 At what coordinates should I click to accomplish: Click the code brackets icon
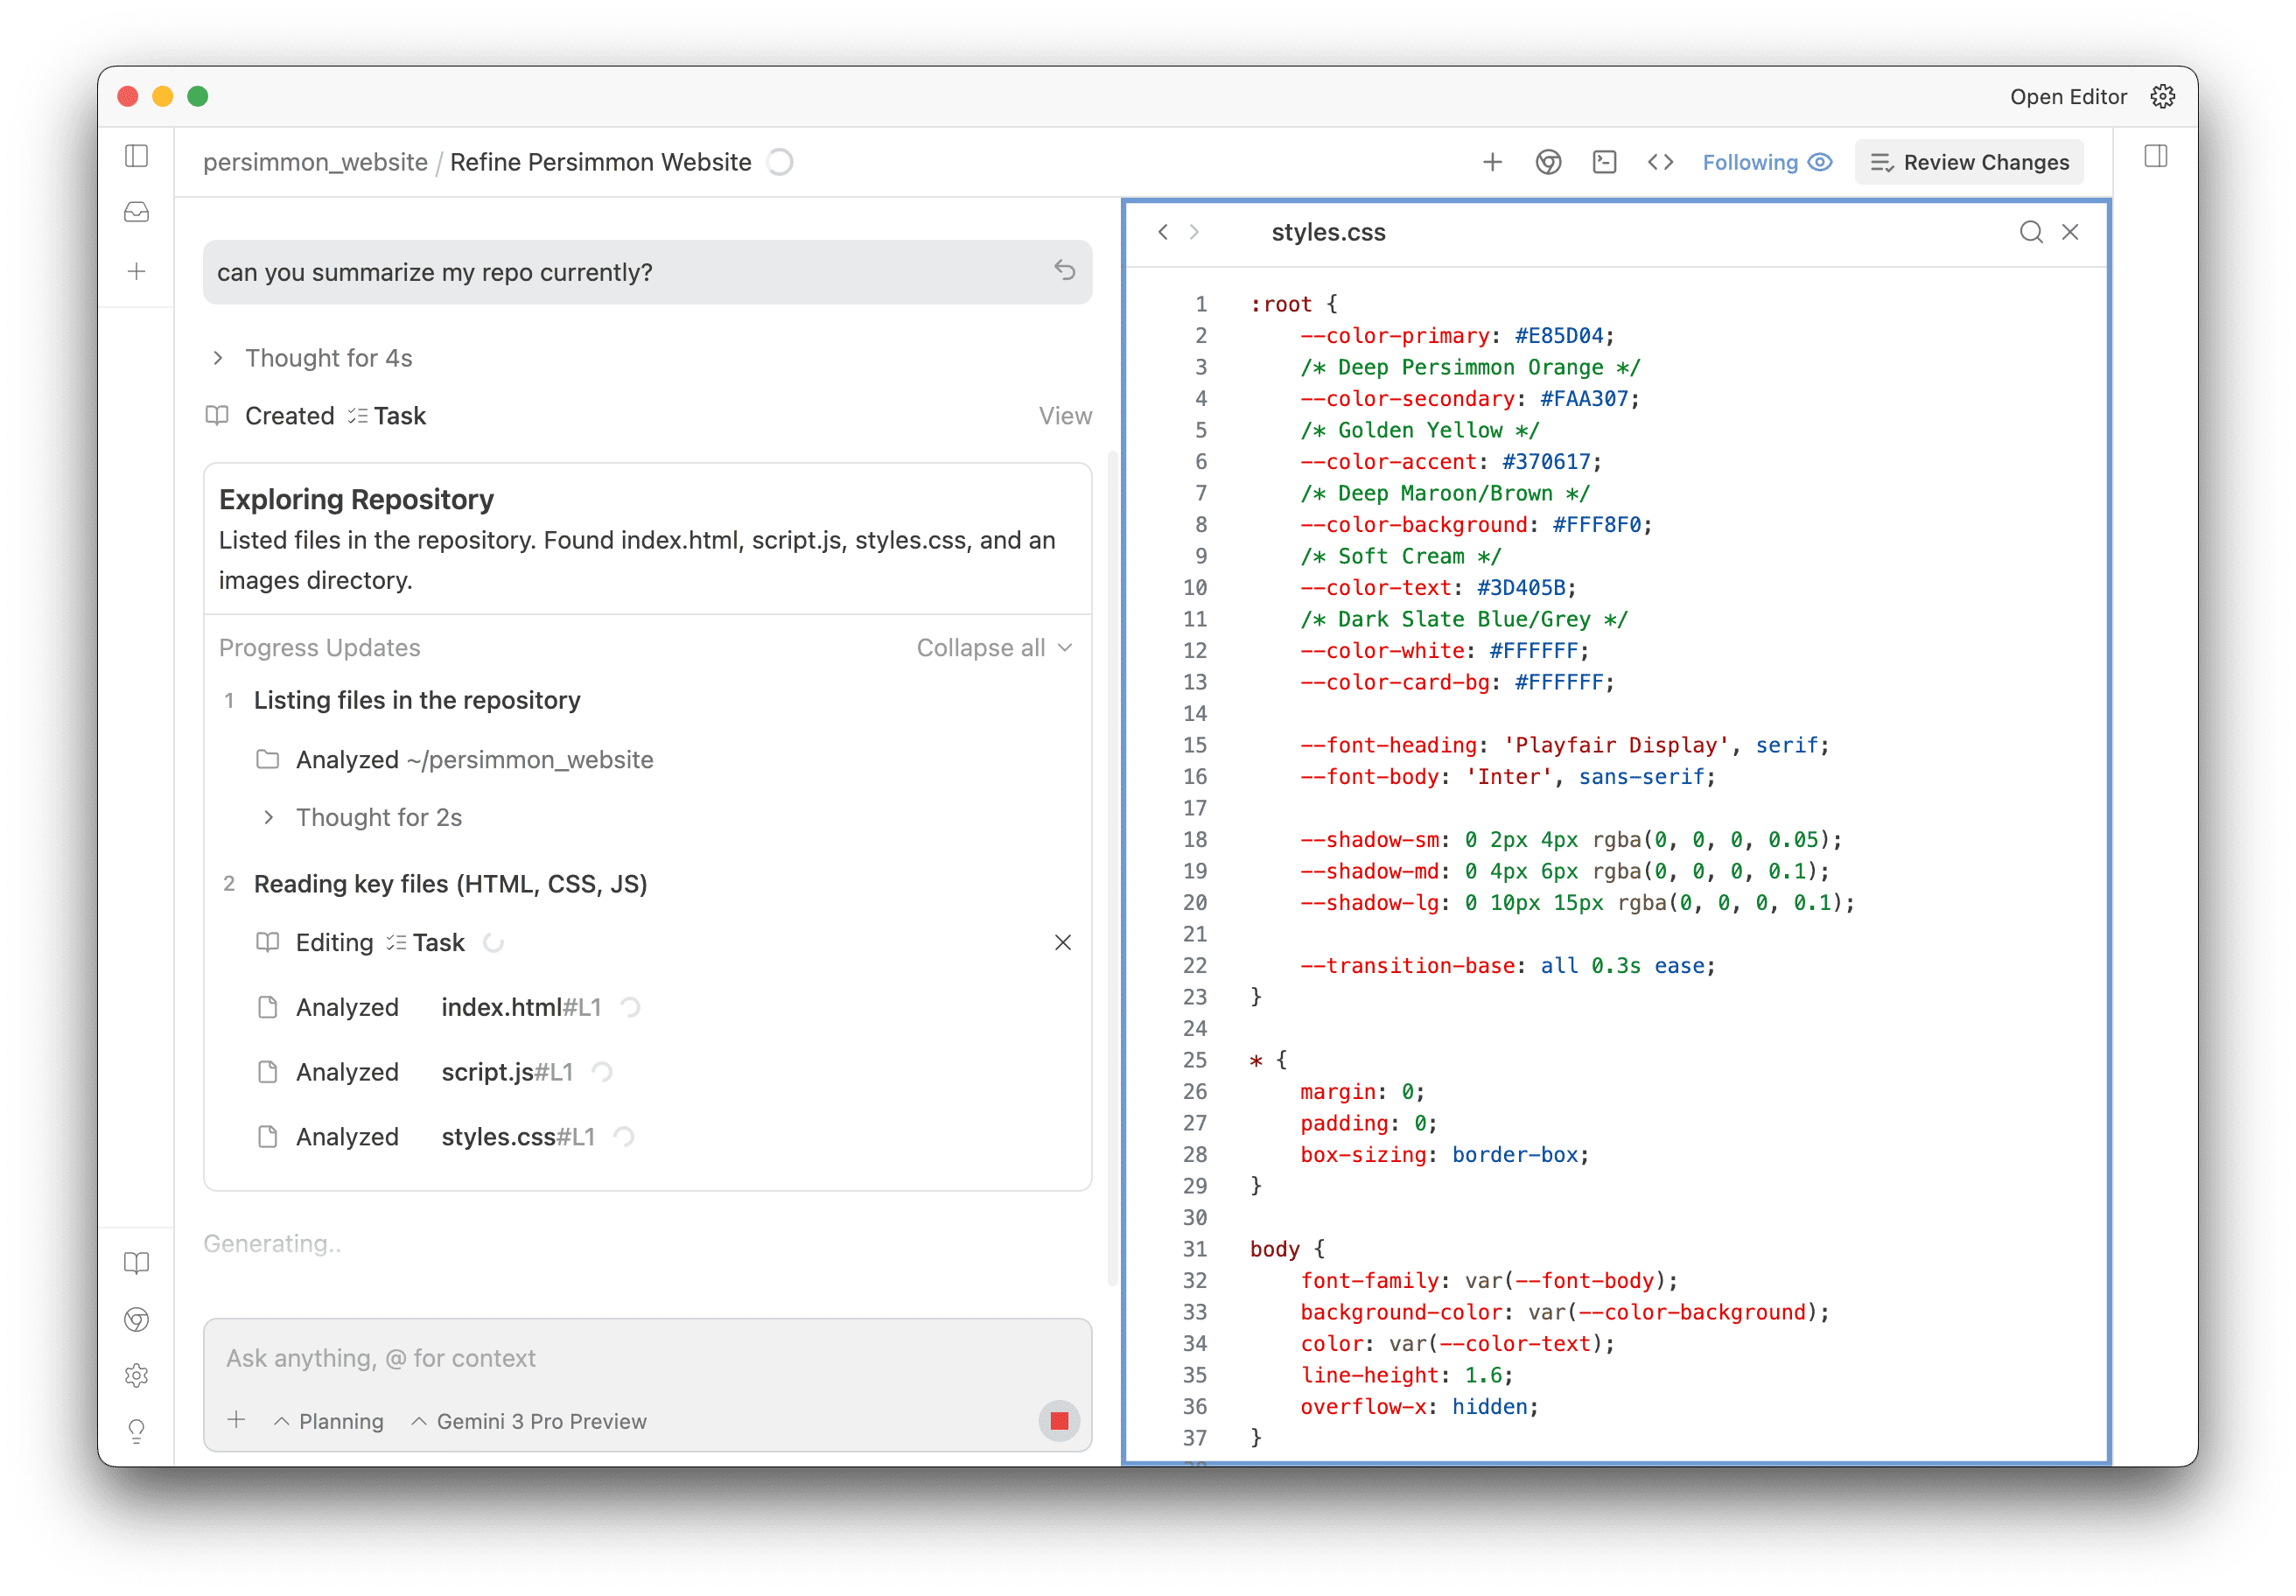(x=1660, y=162)
